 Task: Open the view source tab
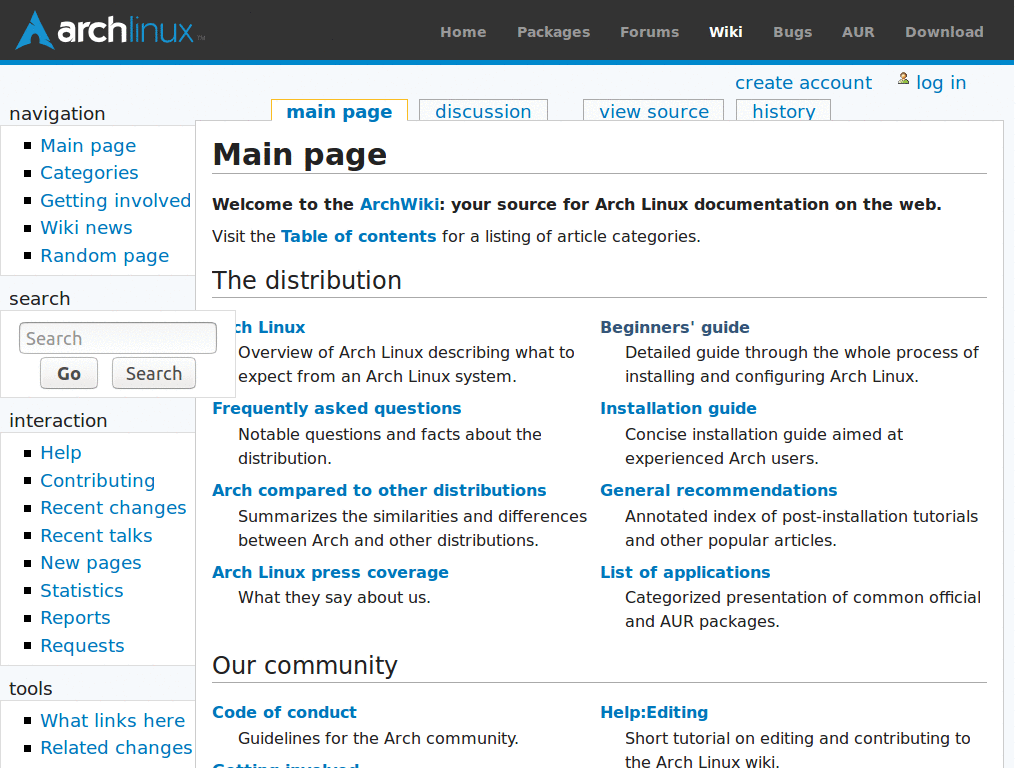click(654, 111)
